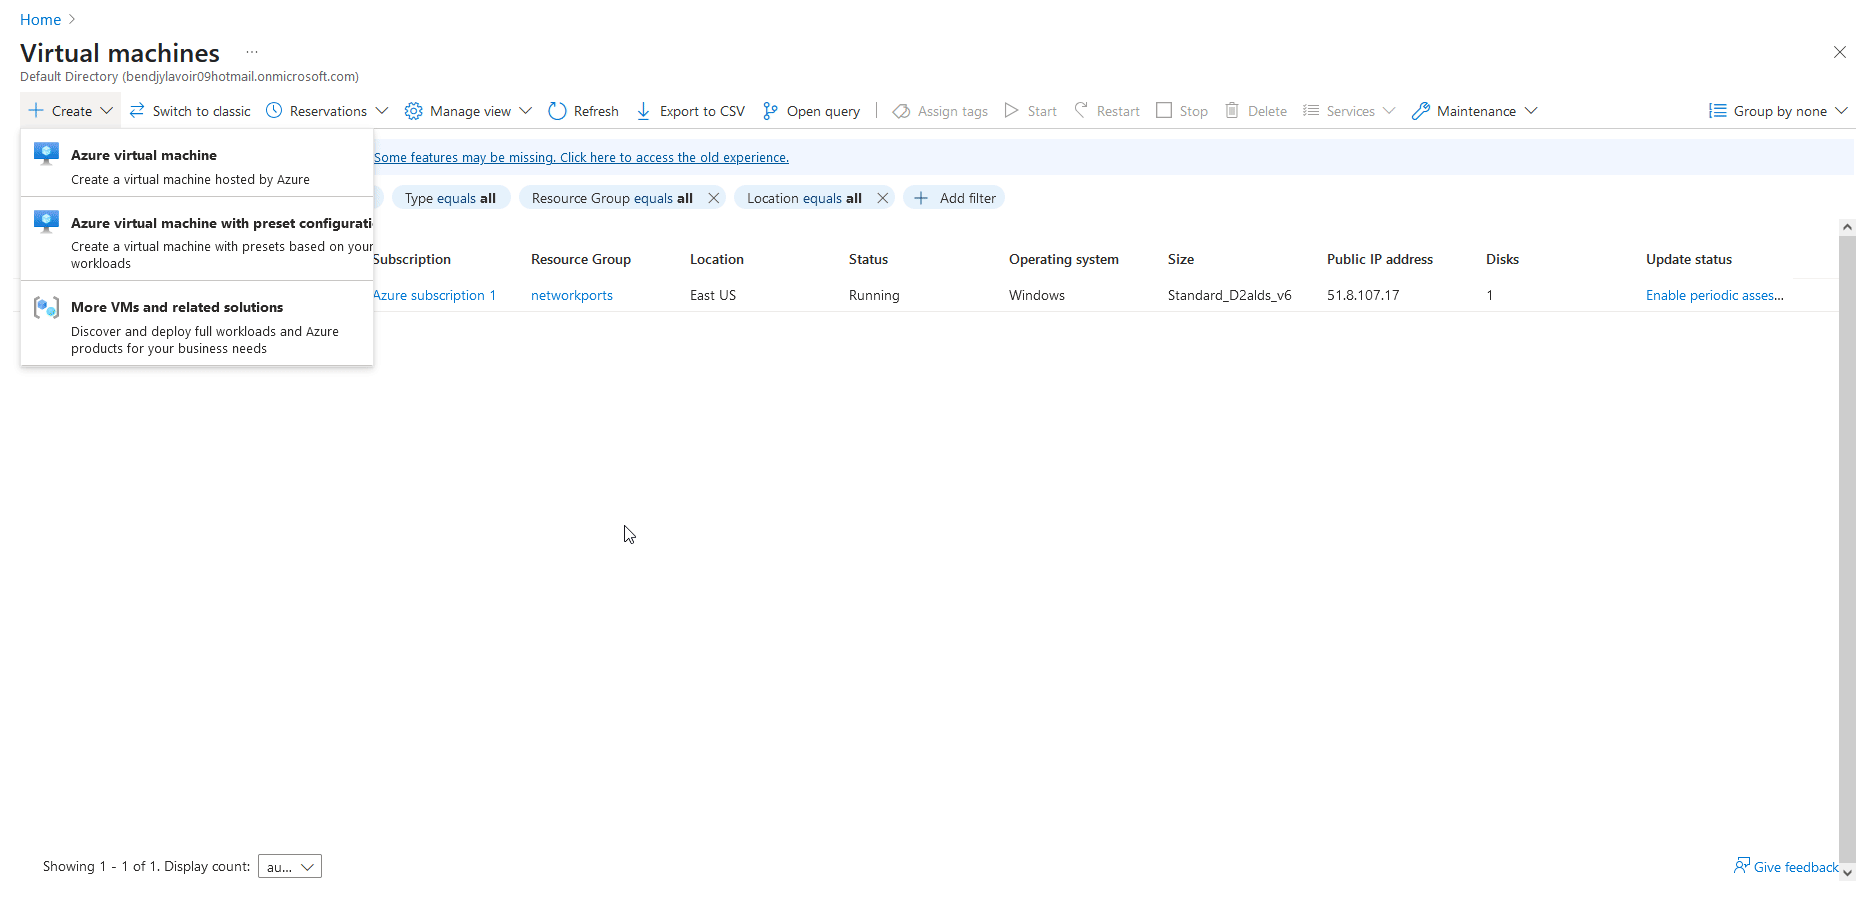Click the Delete trash icon
Screen dimensions: 1876x901
(1232, 110)
